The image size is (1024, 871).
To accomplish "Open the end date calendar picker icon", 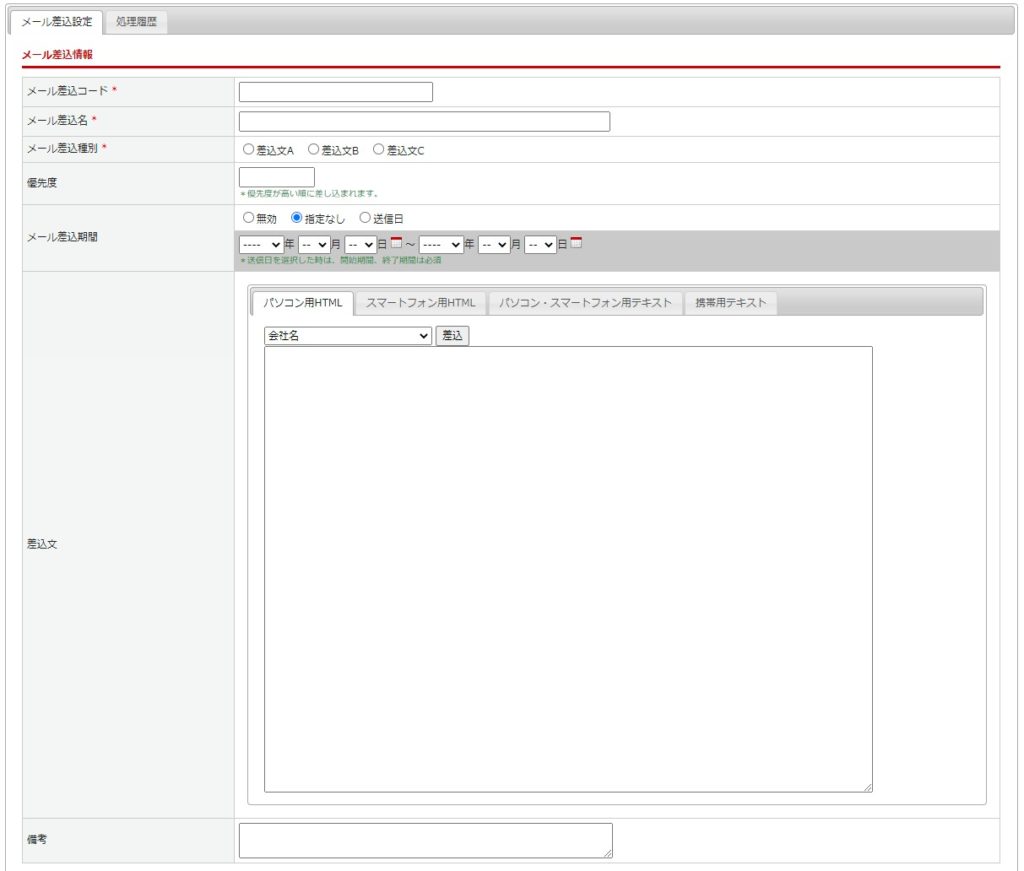I will click(x=576, y=243).
